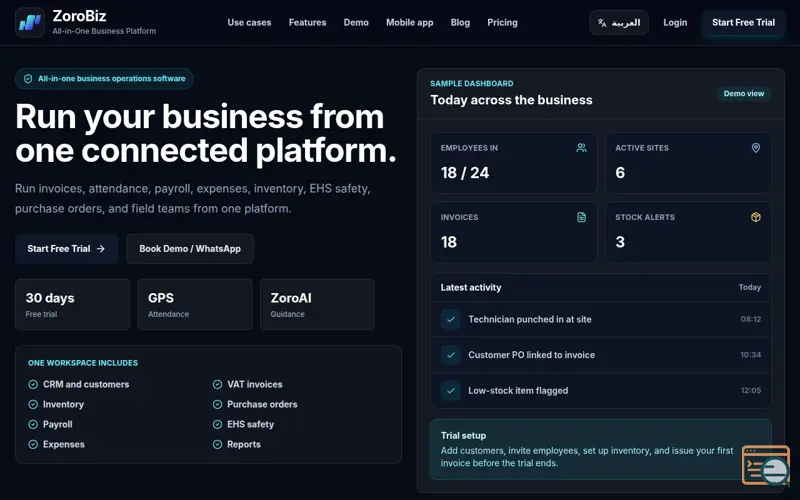Click the 10:34 timestamp
Viewport: 800px width, 500px height.
[x=751, y=355]
